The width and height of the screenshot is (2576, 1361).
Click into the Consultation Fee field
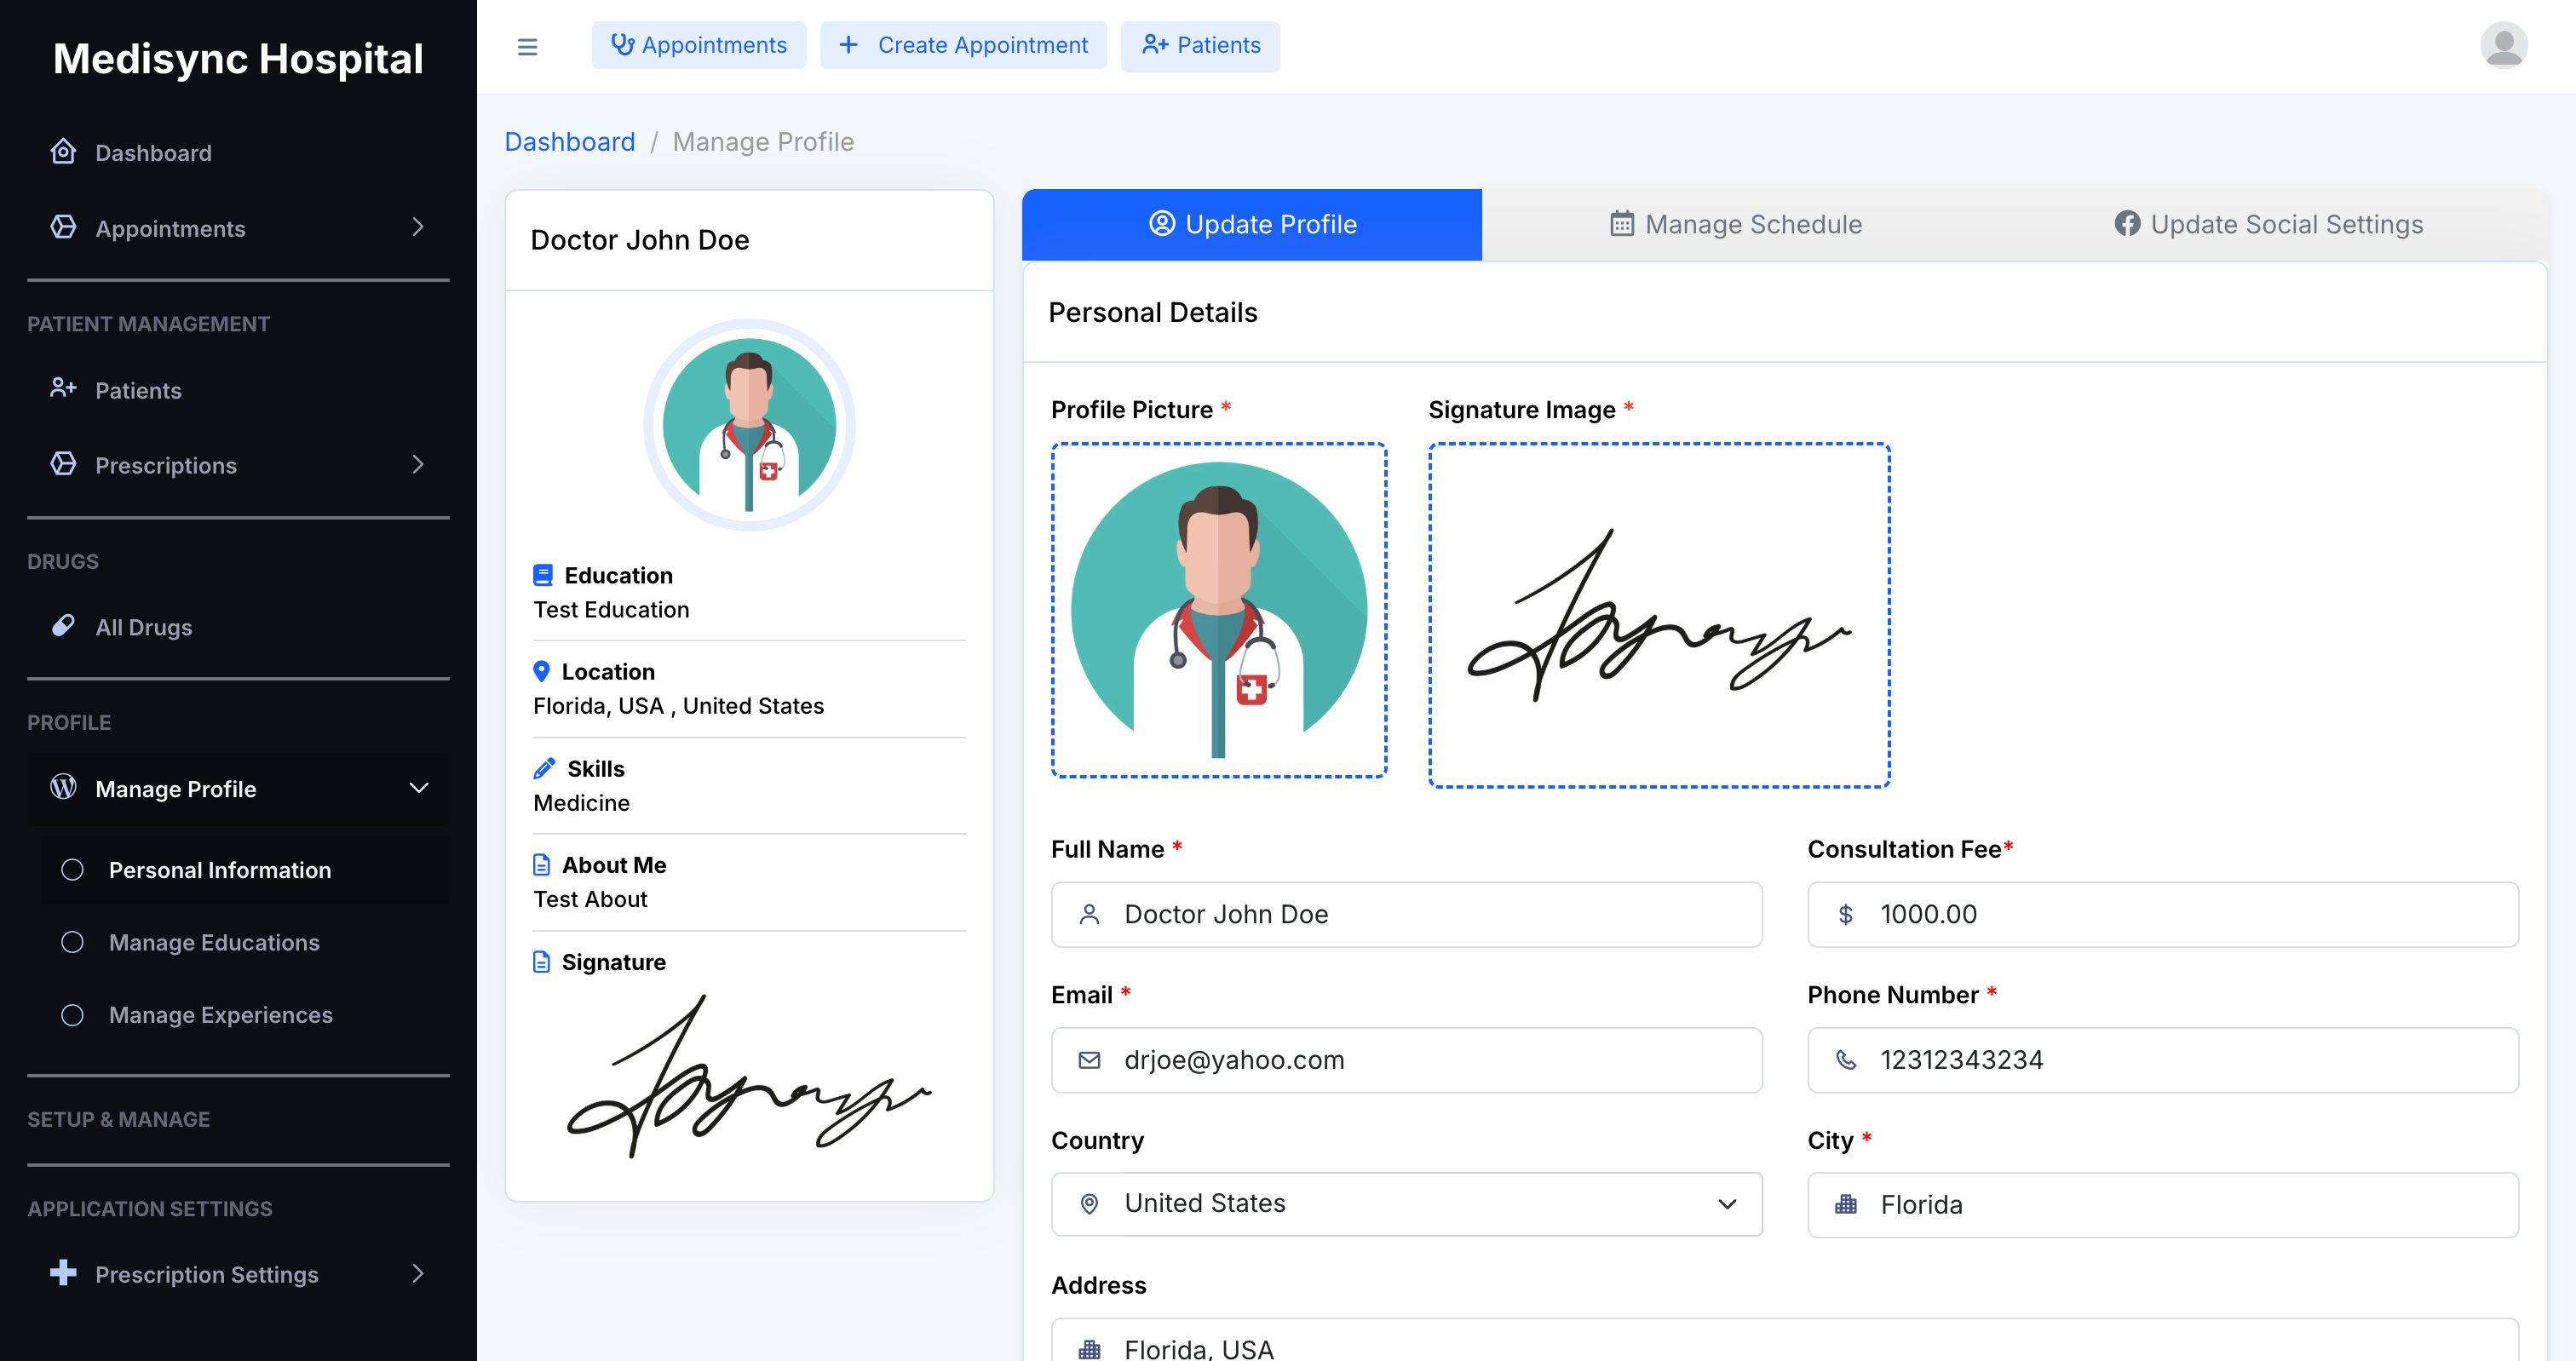pyautogui.click(x=2180, y=914)
